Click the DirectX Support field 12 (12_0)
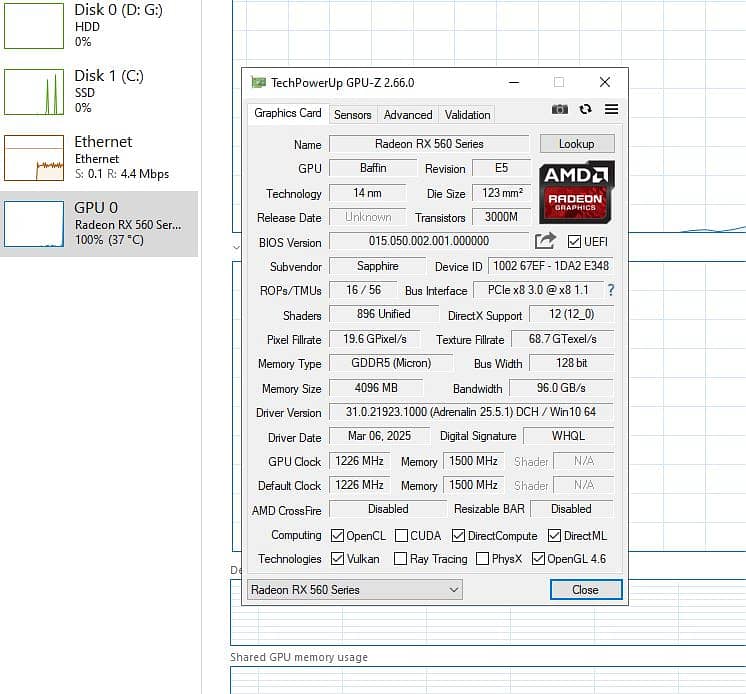746x694 pixels. click(x=571, y=314)
